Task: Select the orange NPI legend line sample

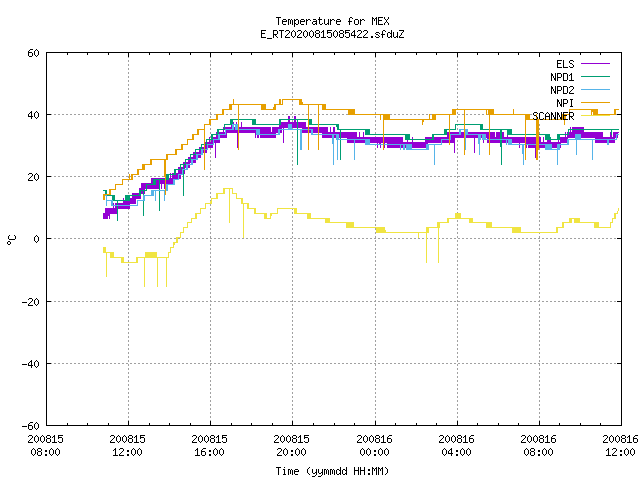Action: point(596,102)
